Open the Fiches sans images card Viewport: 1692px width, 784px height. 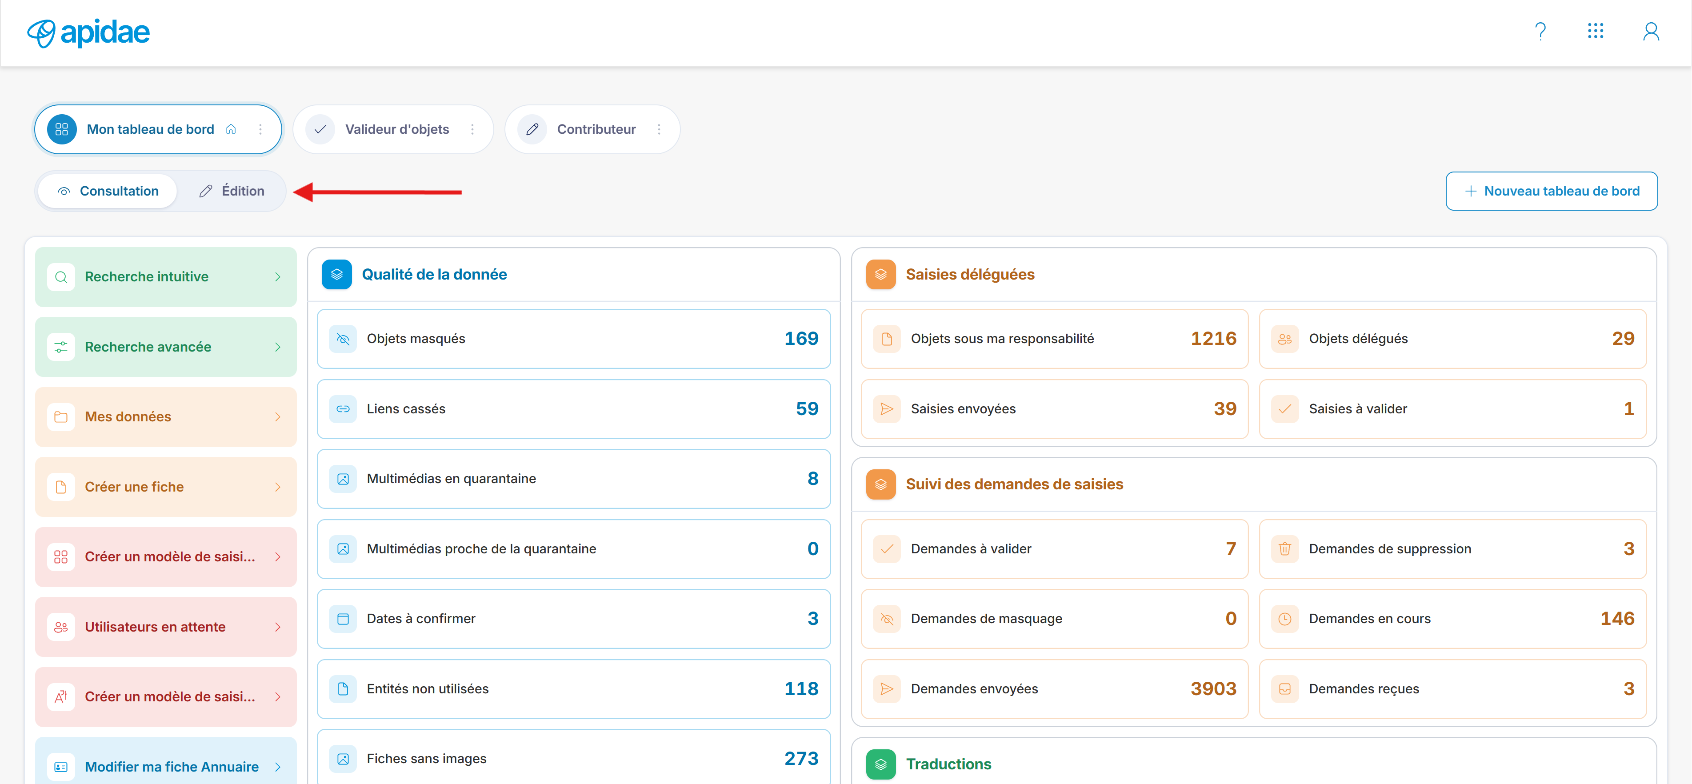click(574, 757)
